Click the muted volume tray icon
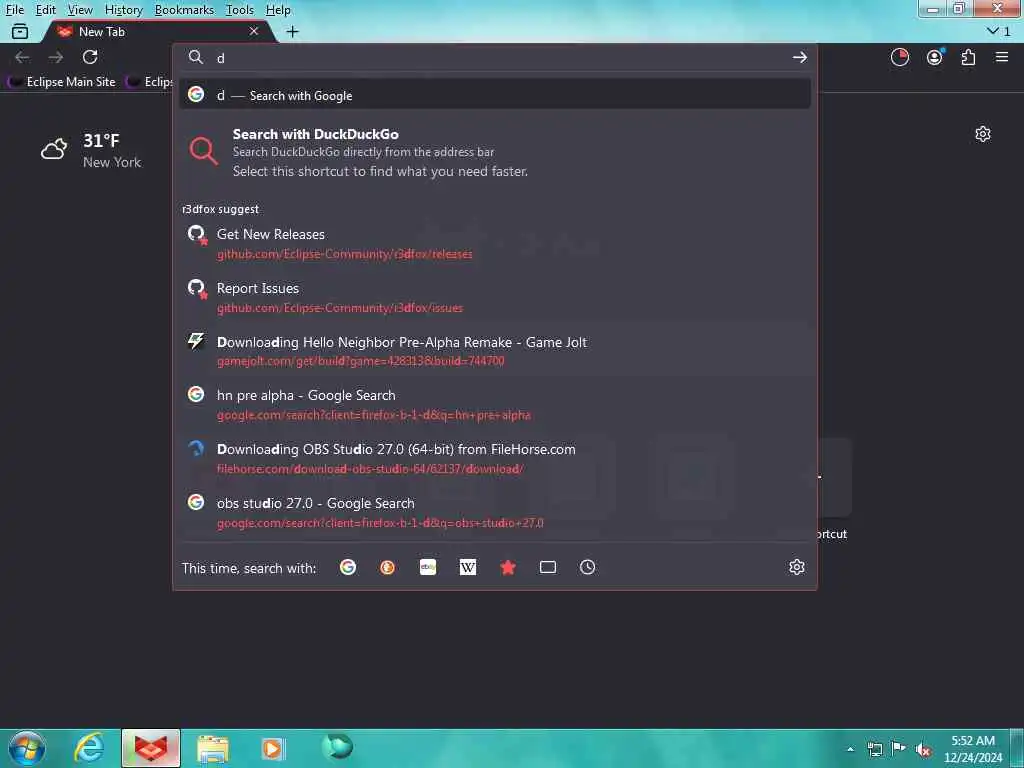This screenshot has height=768, width=1024. tap(923, 750)
